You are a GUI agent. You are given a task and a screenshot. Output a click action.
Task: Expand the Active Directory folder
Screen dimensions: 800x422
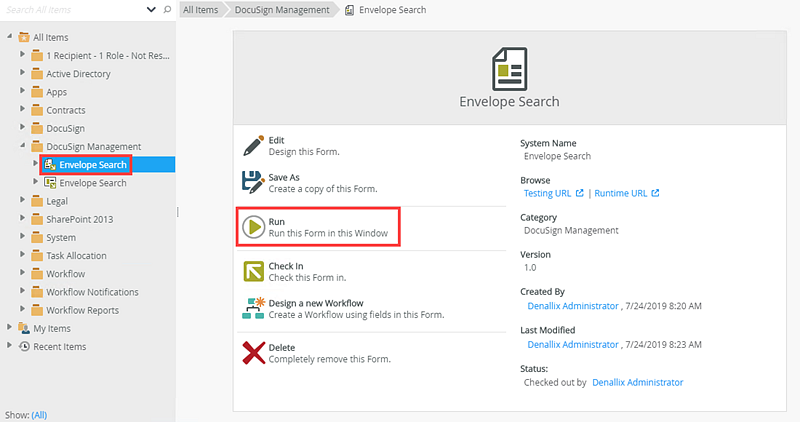[x=22, y=72]
